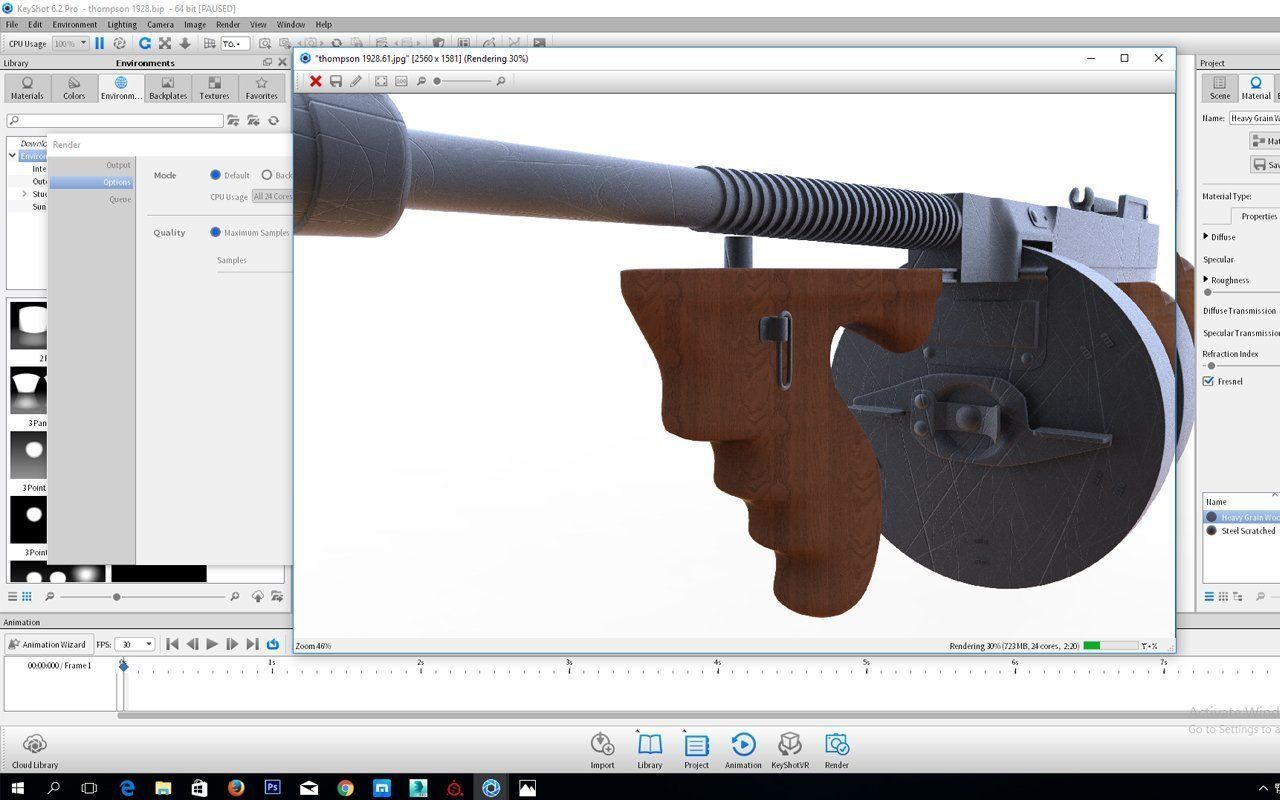1280x800 pixels.
Task: Upload to cloud icon in library panel
Action: click(x=257, y=596)
